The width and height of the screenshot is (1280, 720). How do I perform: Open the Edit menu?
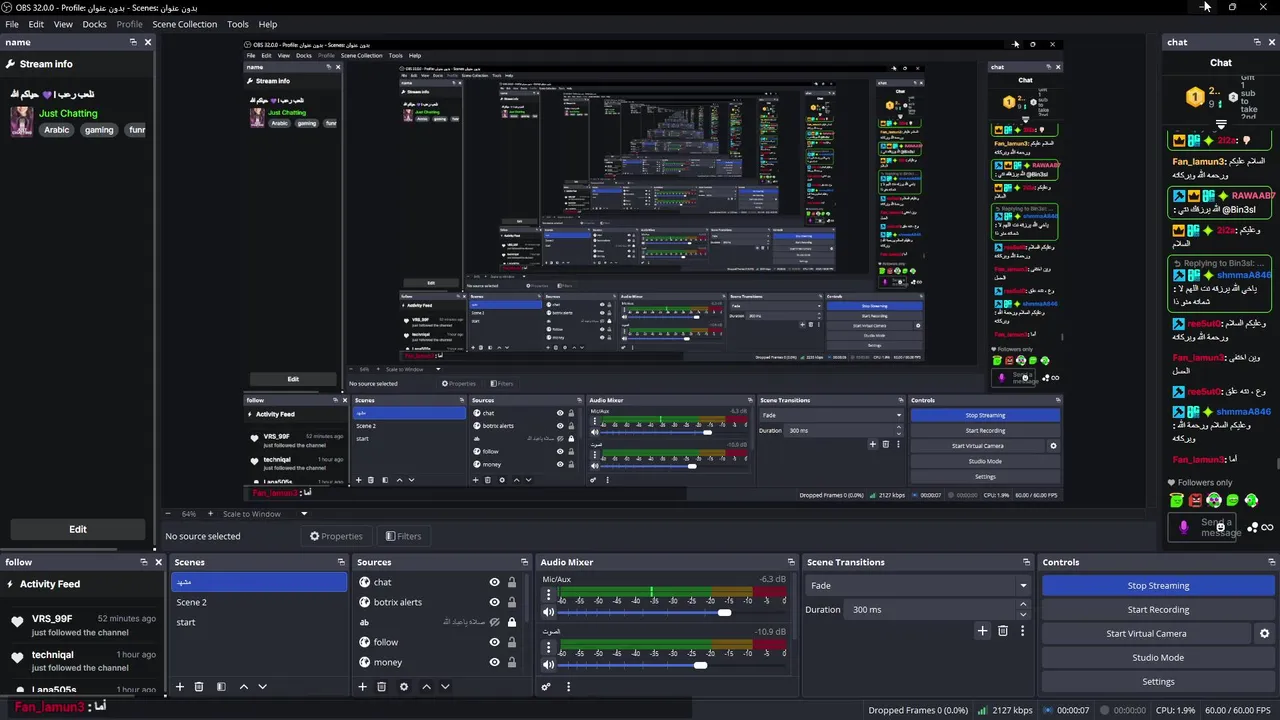[36, 24]
